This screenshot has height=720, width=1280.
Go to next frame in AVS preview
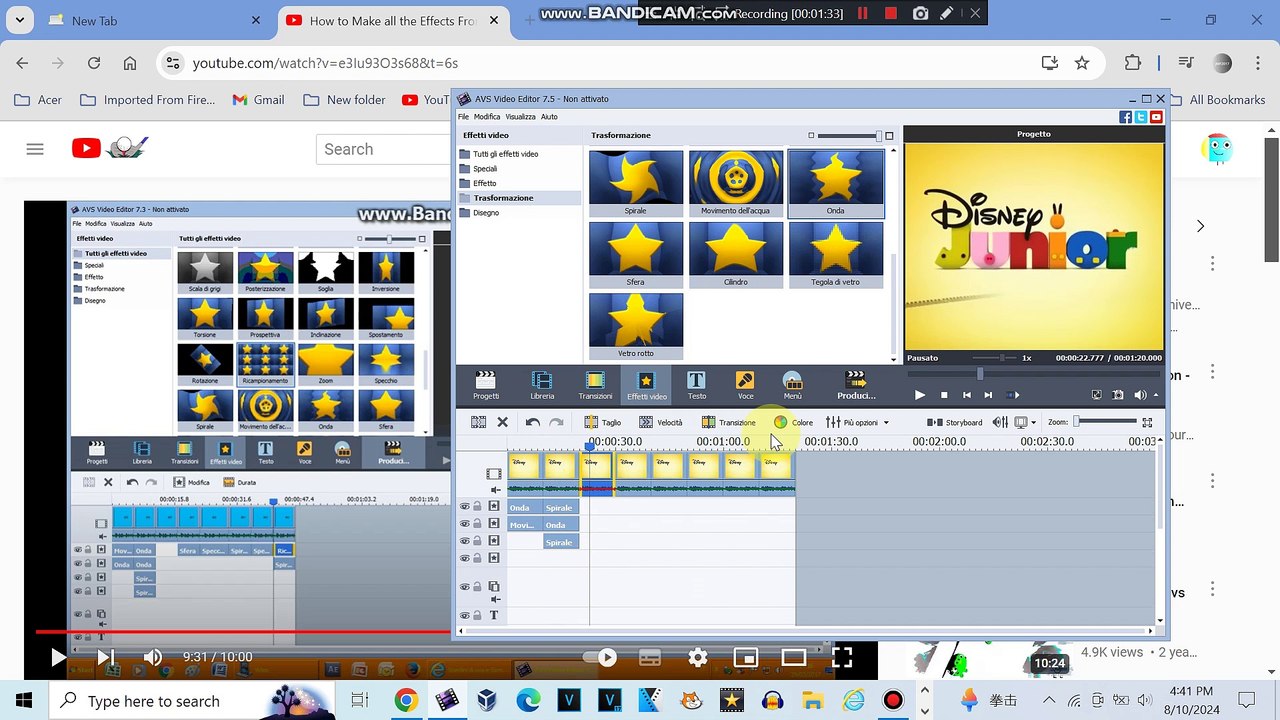[x=988, y=395]
